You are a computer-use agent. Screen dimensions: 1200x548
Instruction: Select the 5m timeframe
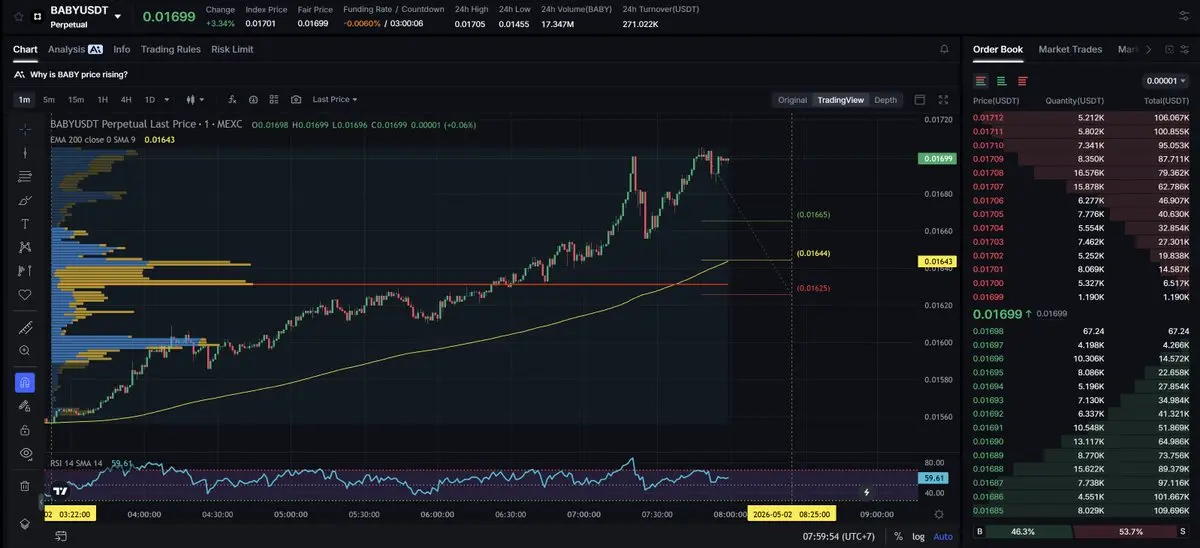(48, 99)
